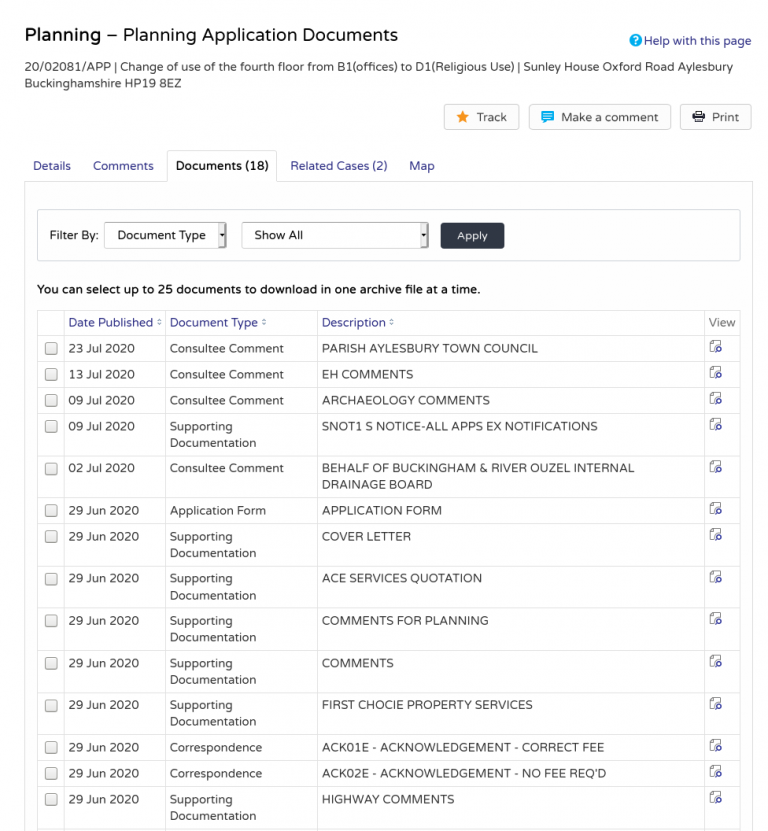View the HIGHWAY COMMENTS document
This screenshot has width=768, height=831.
[715, 797]
